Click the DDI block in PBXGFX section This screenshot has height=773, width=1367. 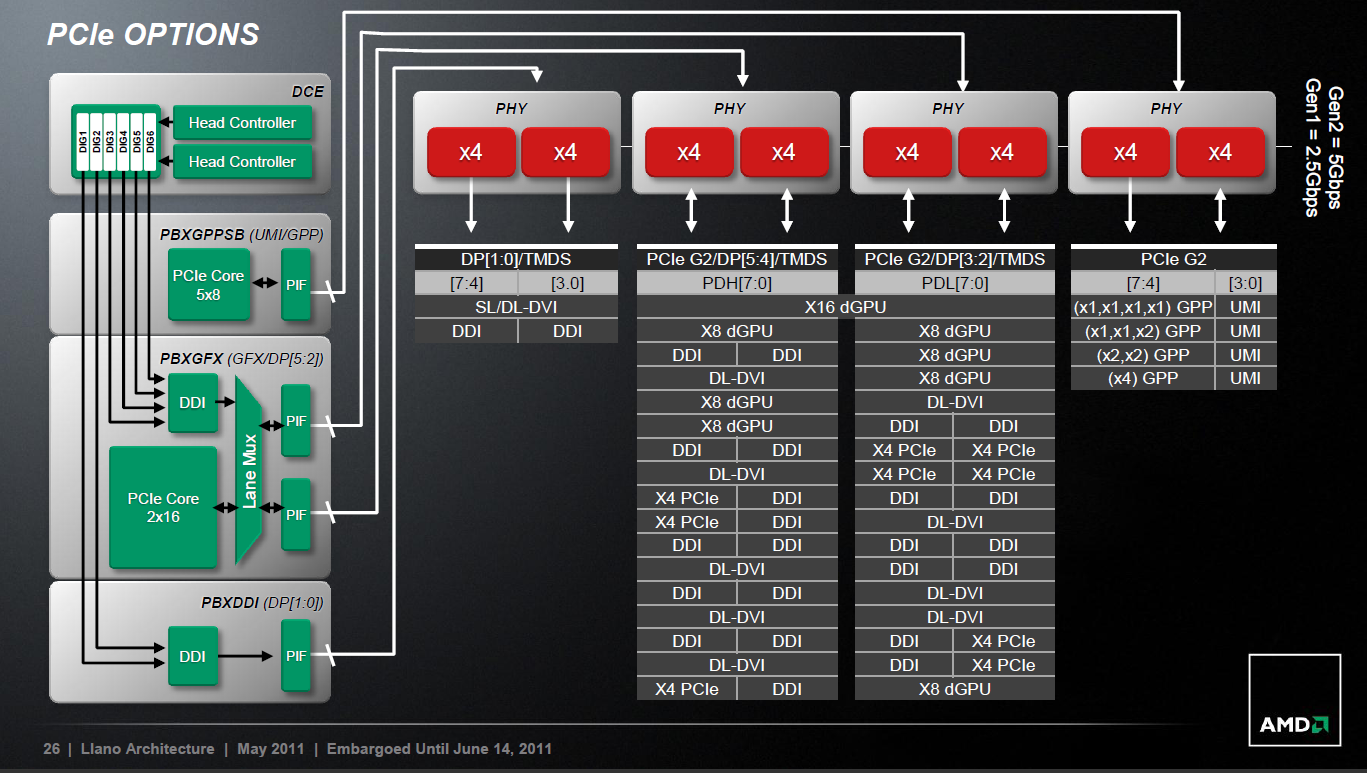[193, 402]
